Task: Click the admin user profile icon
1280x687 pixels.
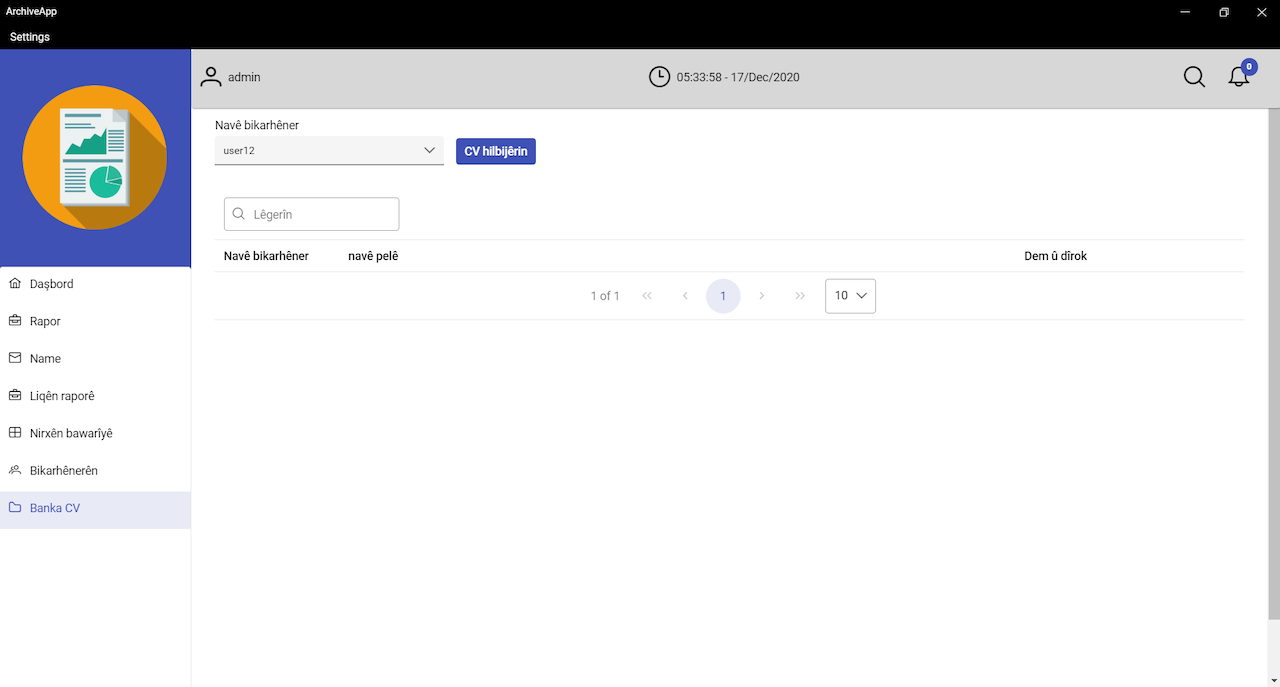Action: pyautogui.click(x=211, y=77)
